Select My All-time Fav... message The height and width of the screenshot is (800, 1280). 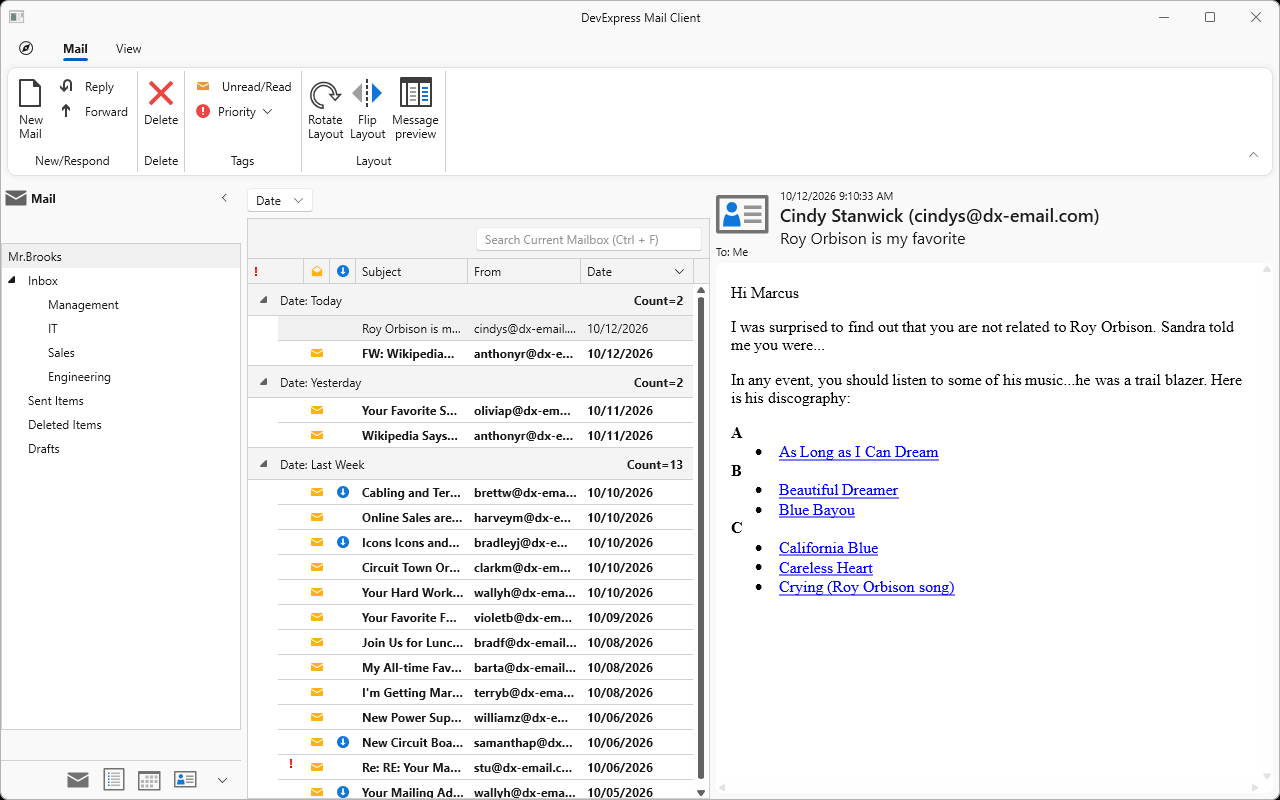485,667
